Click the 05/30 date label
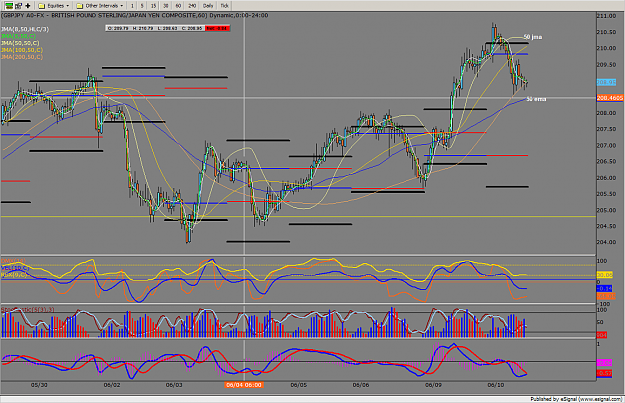The height and width of the screenshot is (403, 625). coord(39,385)
